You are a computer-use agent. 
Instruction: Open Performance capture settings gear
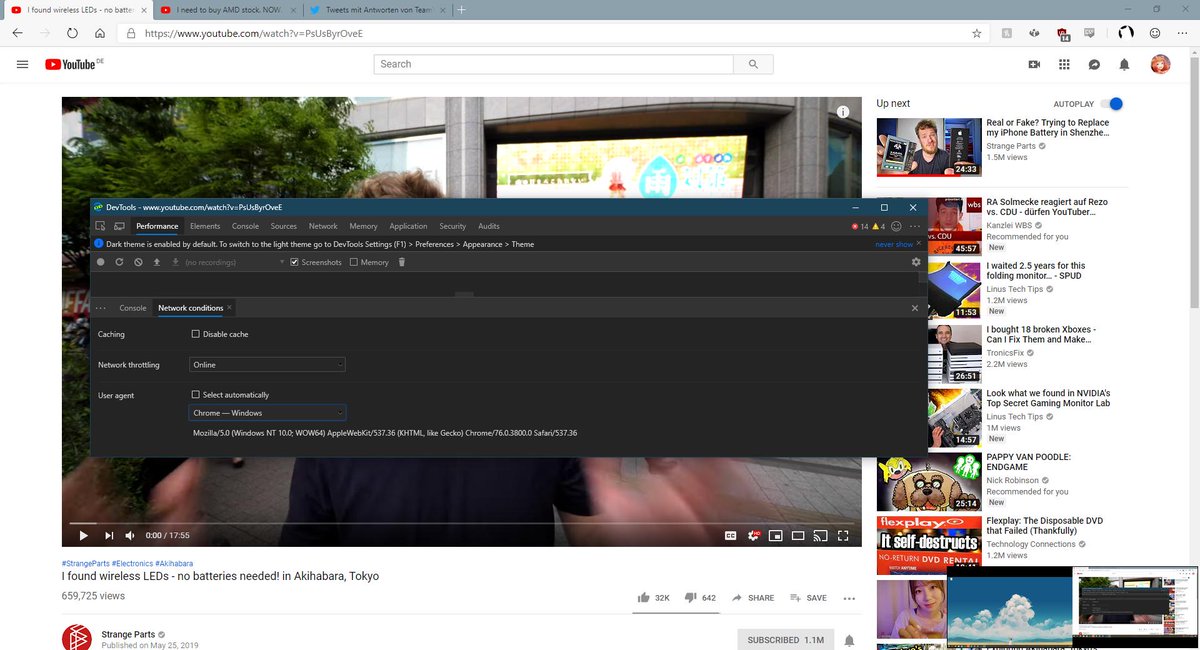(916, 262)
